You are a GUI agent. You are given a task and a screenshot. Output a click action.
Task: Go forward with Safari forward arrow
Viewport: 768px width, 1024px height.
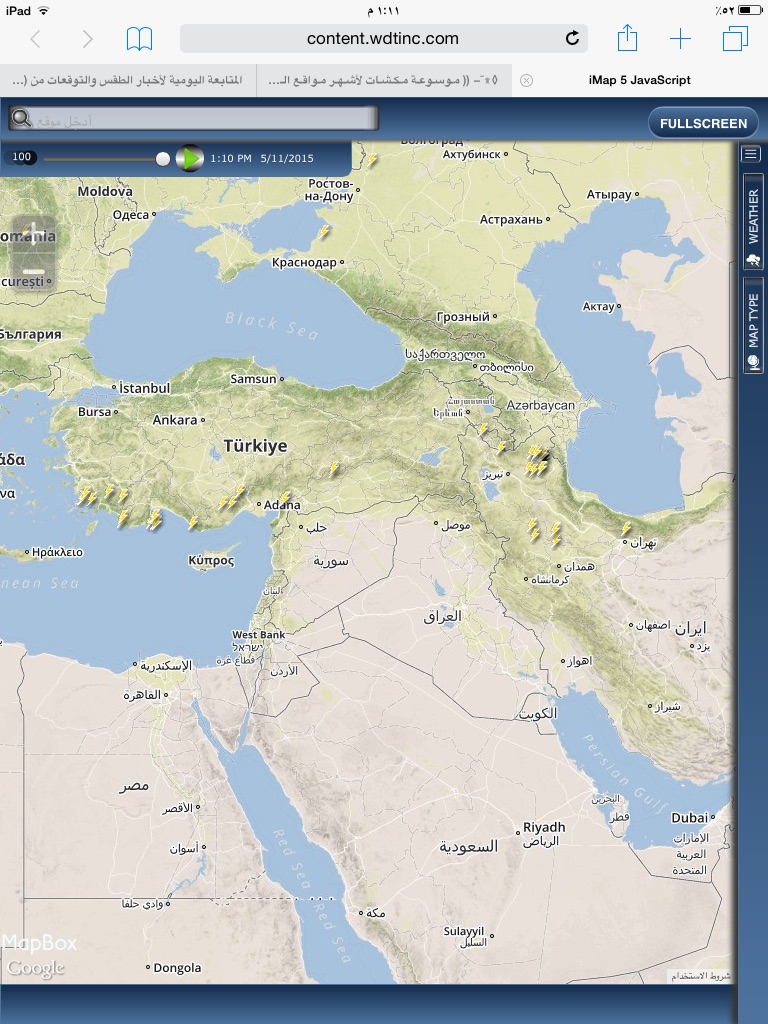click(x=87, y=39)
